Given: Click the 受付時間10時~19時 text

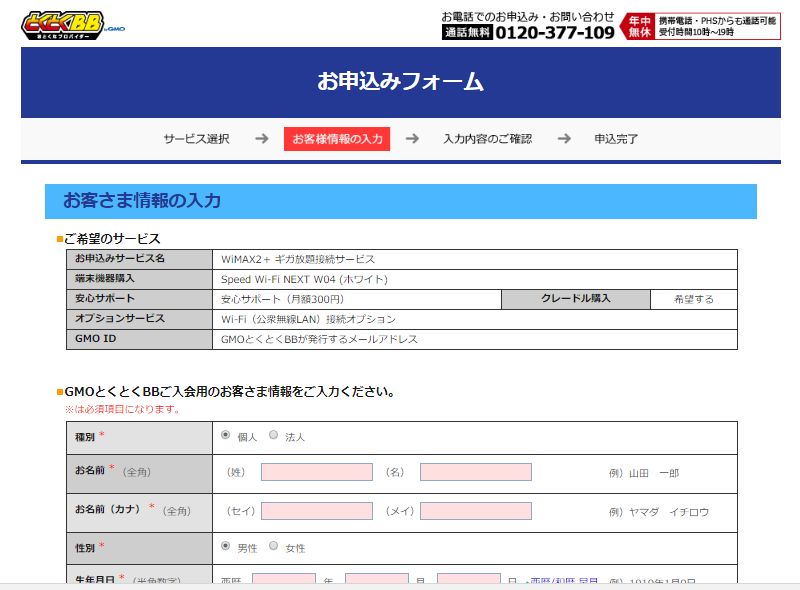Looking at the screenshot, I should point(696,32).
